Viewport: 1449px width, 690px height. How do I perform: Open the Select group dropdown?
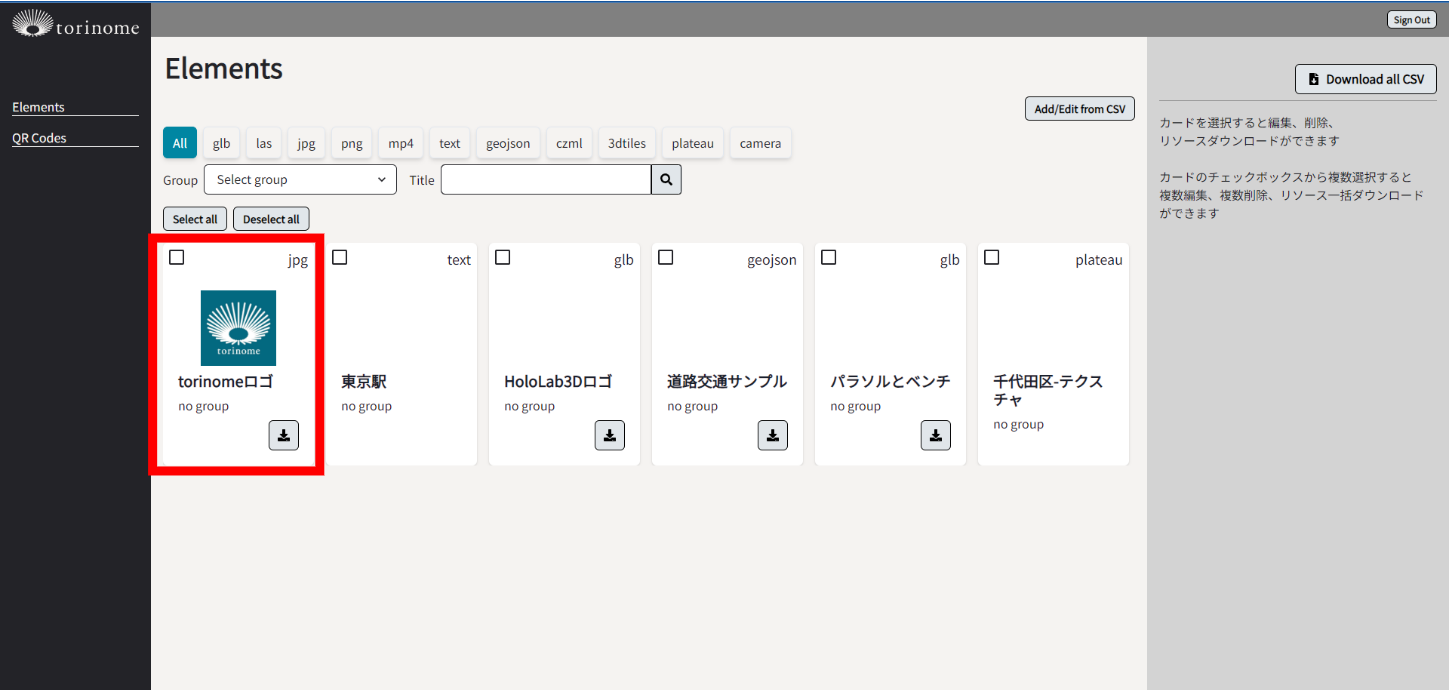click(300, 180)
